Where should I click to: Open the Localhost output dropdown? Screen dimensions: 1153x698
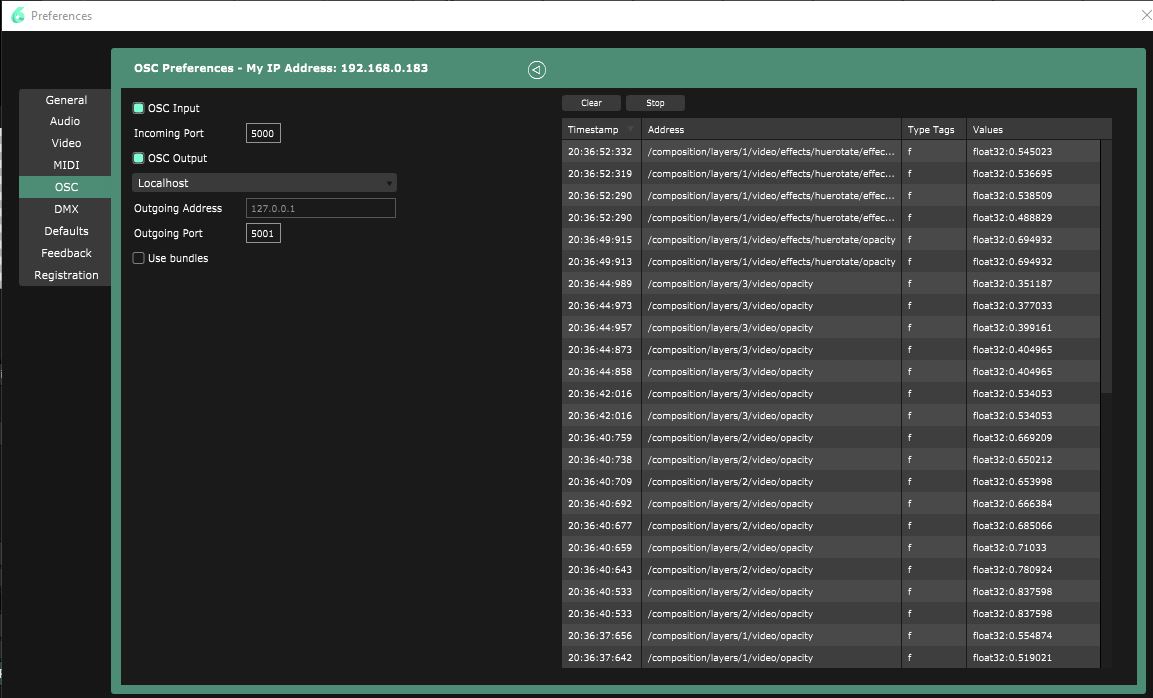tap(264, 183)
